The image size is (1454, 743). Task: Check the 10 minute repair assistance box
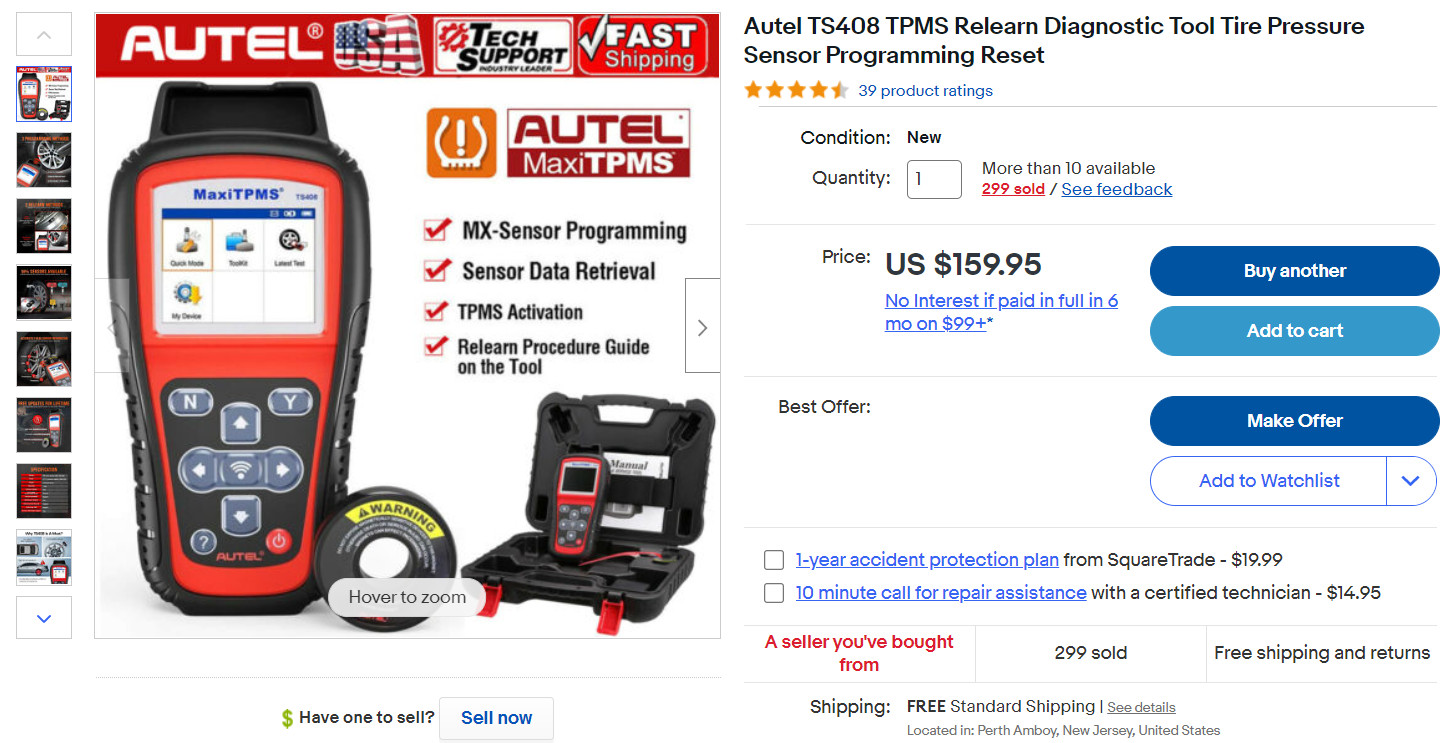(774, 593)
